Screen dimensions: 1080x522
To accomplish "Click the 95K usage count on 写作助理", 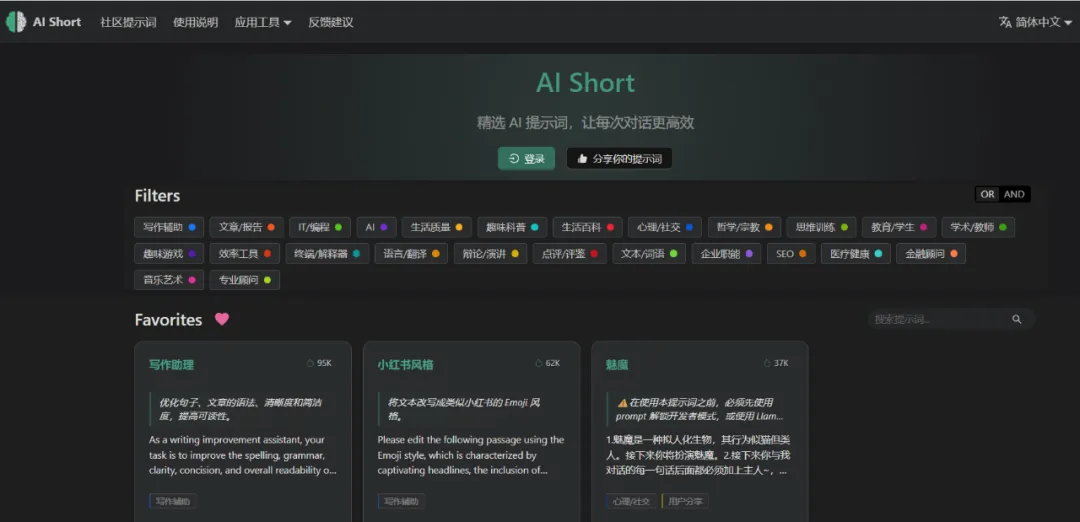I will click(x=320, y=363).
